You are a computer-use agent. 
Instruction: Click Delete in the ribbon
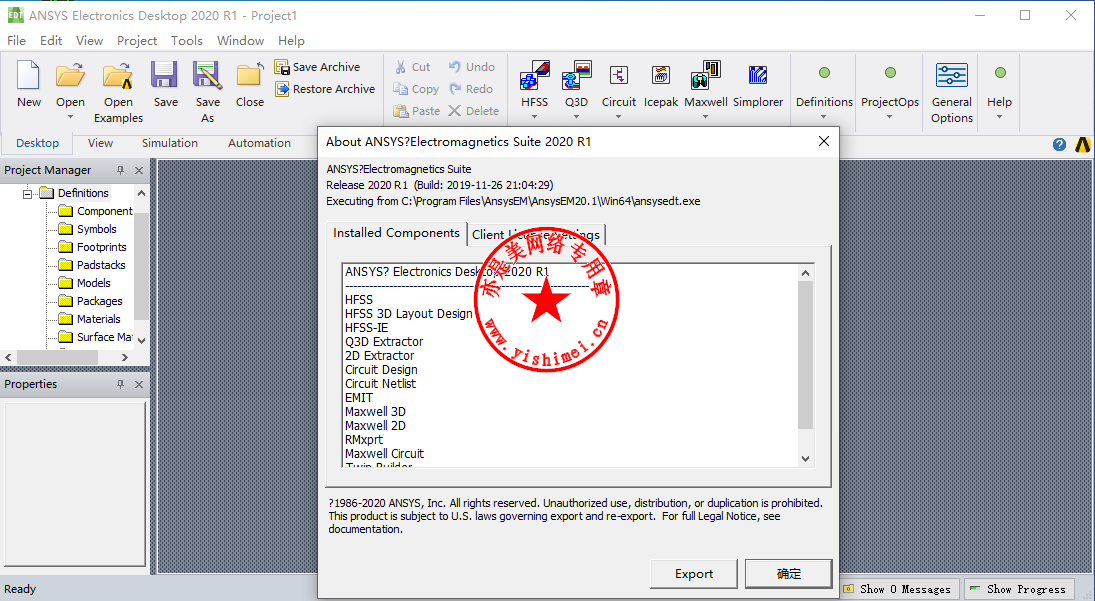473,111
